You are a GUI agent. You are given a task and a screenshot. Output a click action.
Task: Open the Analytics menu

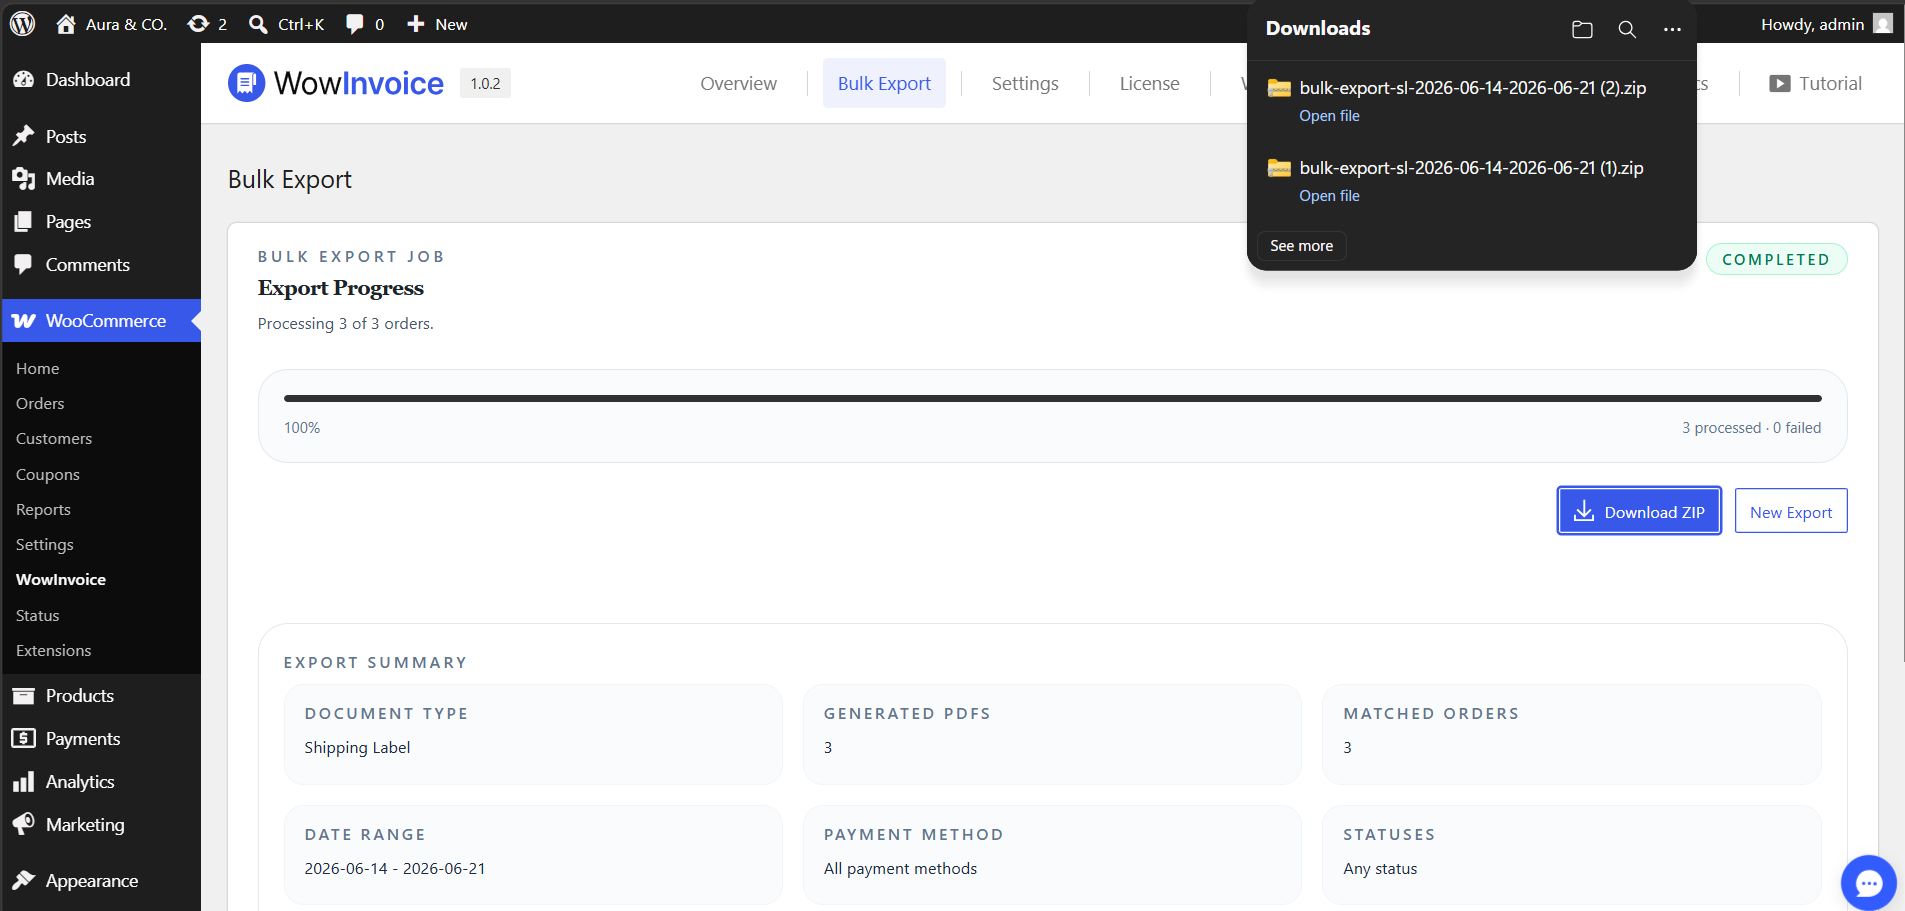click(101, 782)
